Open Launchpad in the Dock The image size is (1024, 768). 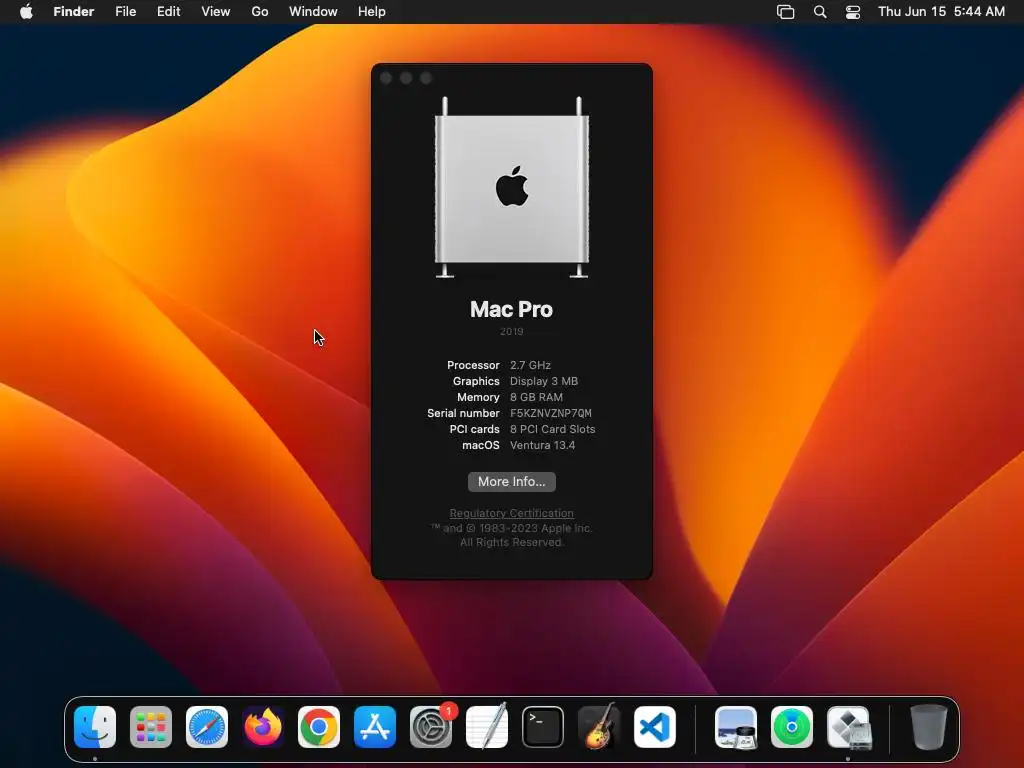click(151, 727)
